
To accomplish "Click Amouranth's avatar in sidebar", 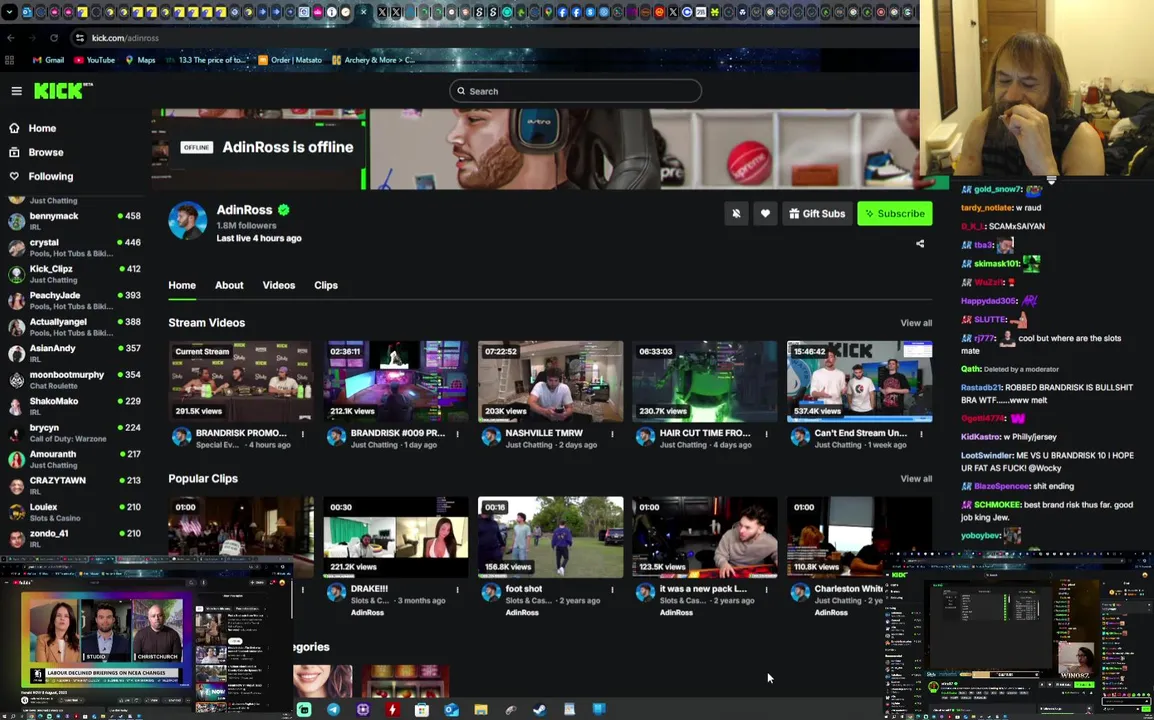I will pyautogui.click(x=16, y=459).
